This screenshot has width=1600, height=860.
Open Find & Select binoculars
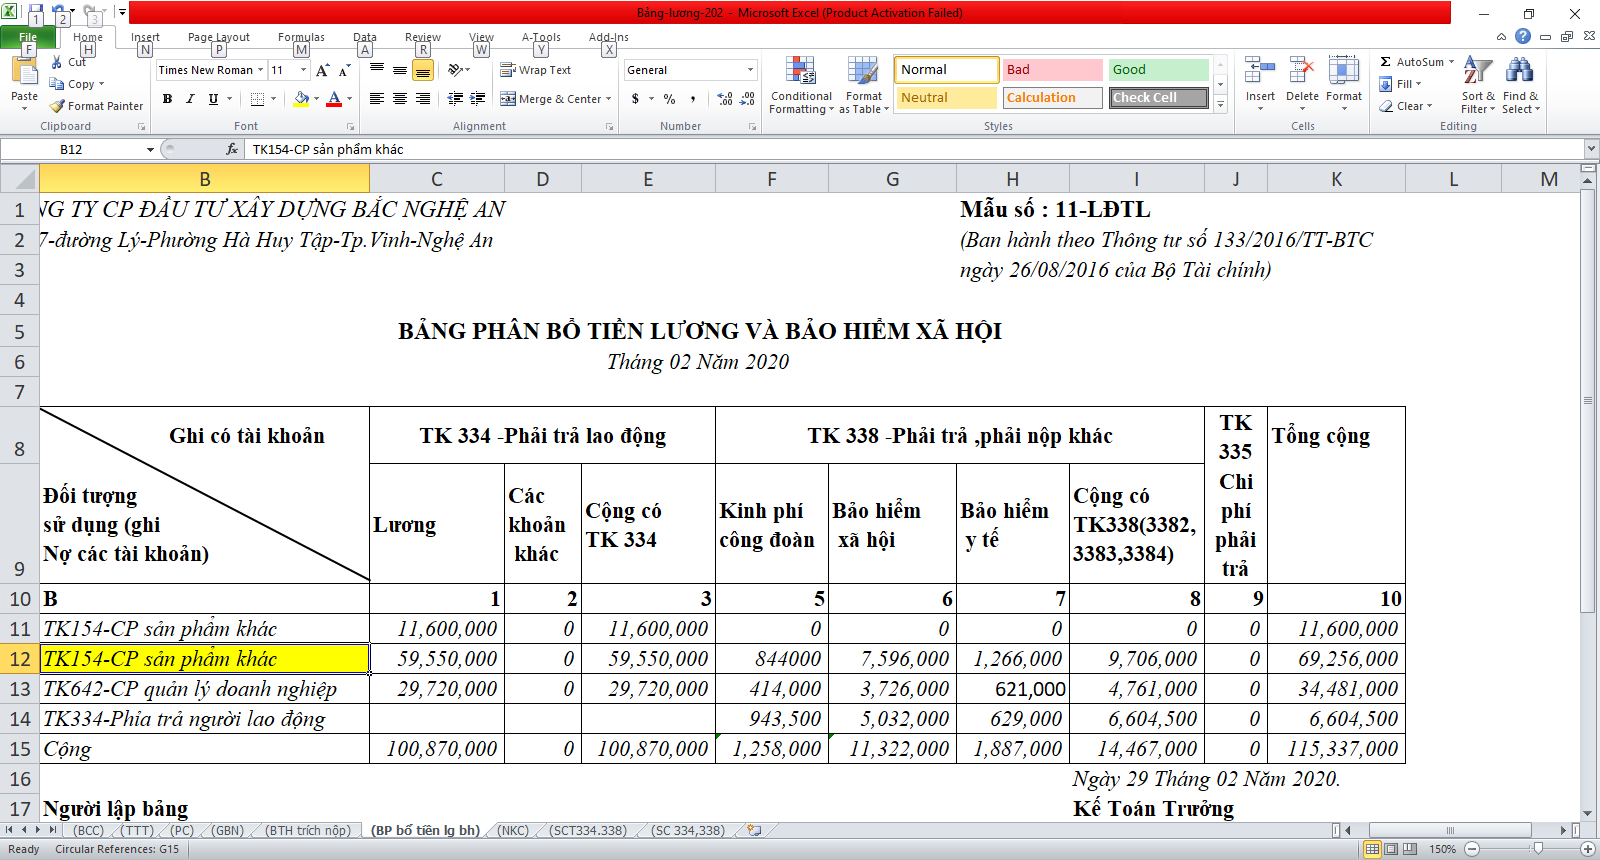point(1519,86)
